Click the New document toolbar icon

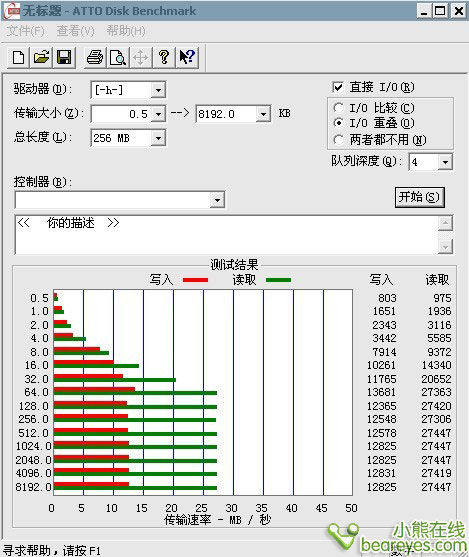(18, 57)
